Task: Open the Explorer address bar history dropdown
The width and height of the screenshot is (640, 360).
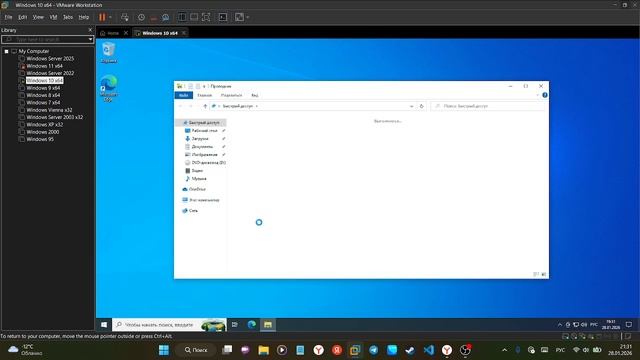Action: click(411, 106)
